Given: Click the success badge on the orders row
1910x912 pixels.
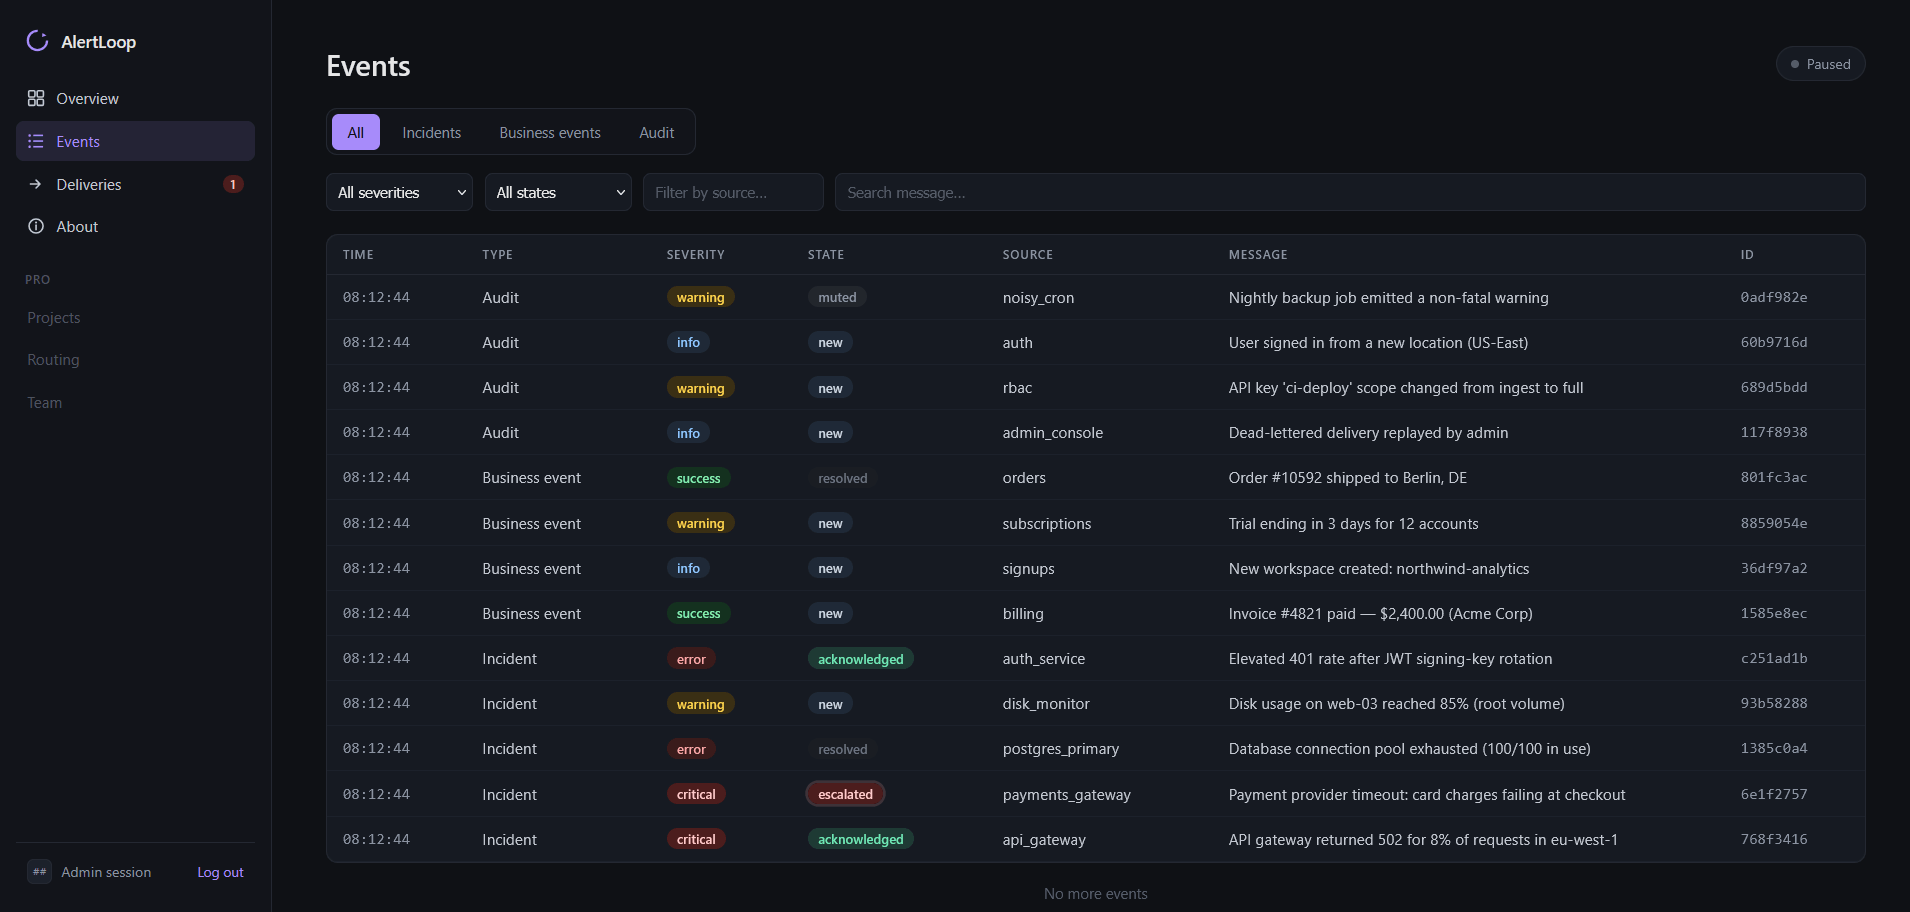Looking at the screenshot, I should tap(698, 478).
